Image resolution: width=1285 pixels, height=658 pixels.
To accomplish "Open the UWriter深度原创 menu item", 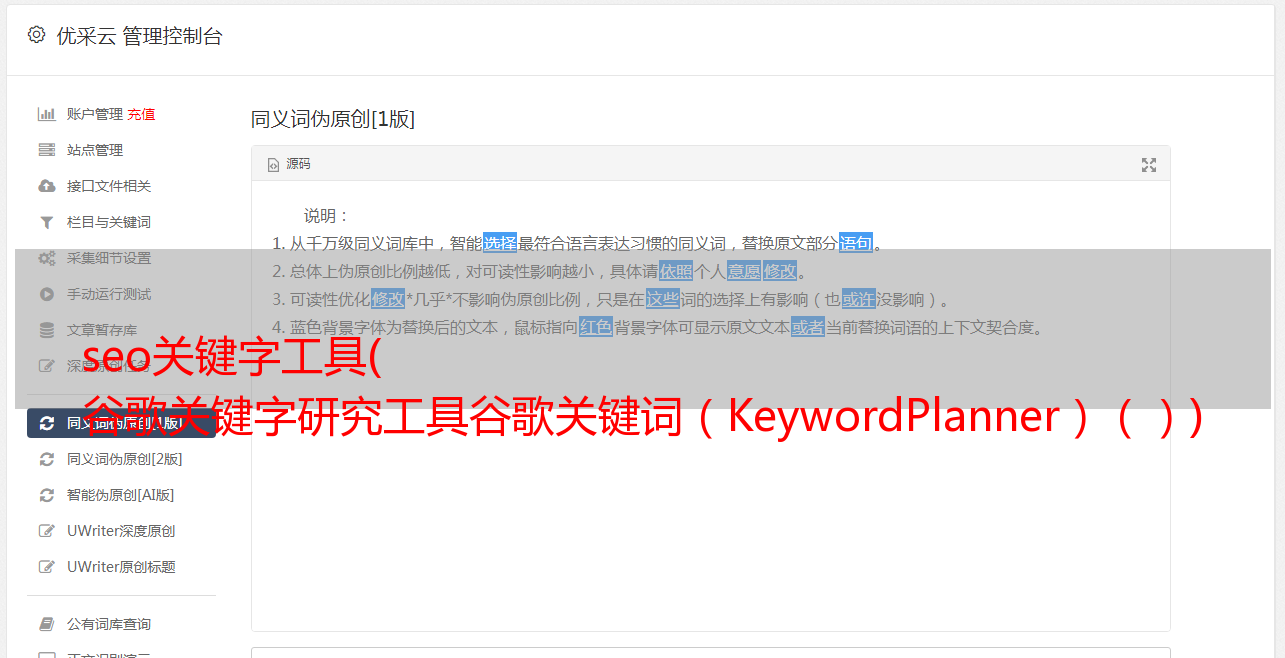I will tap(121, 531).
